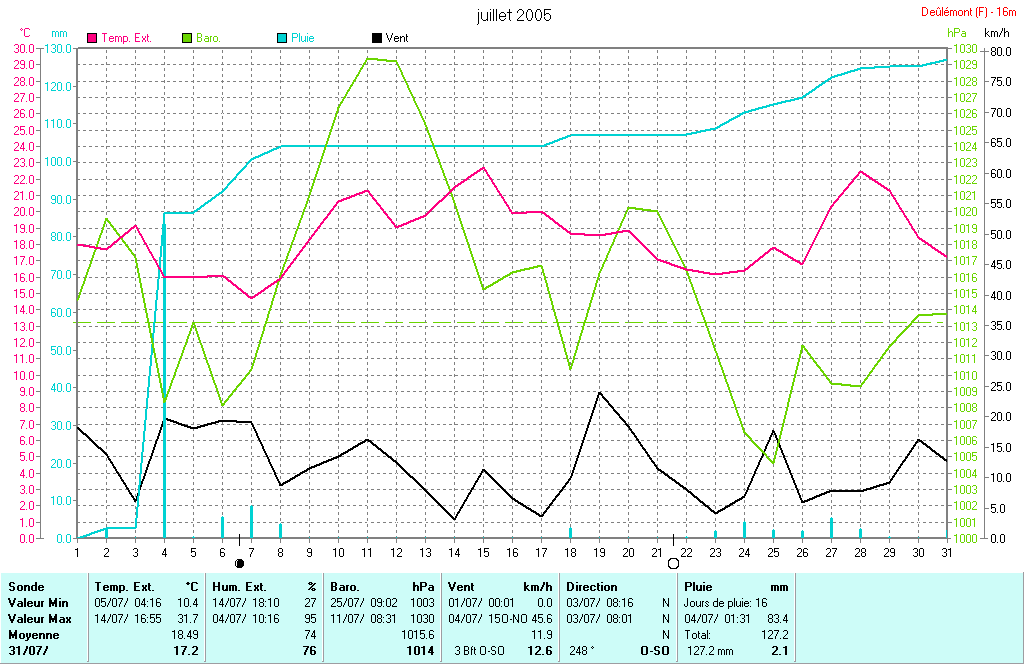
Task: Click the pink Temp. Ext. legend square
Action: (x=93, y=38)
